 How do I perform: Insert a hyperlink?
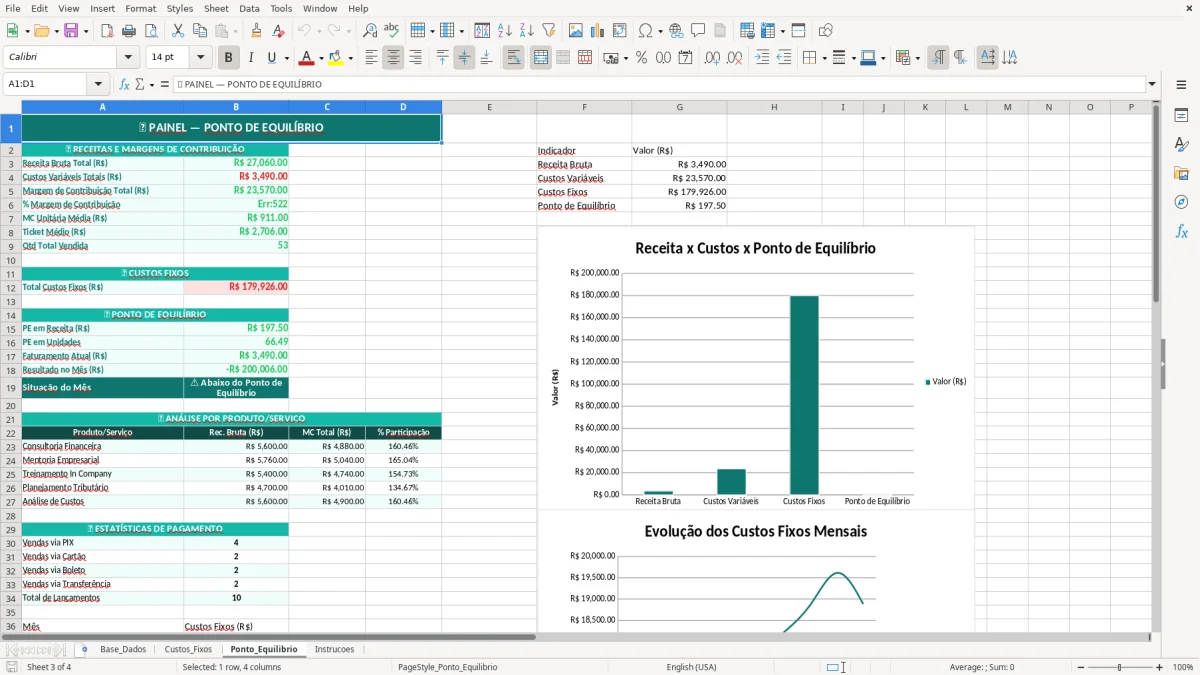[x=676, y=31]
